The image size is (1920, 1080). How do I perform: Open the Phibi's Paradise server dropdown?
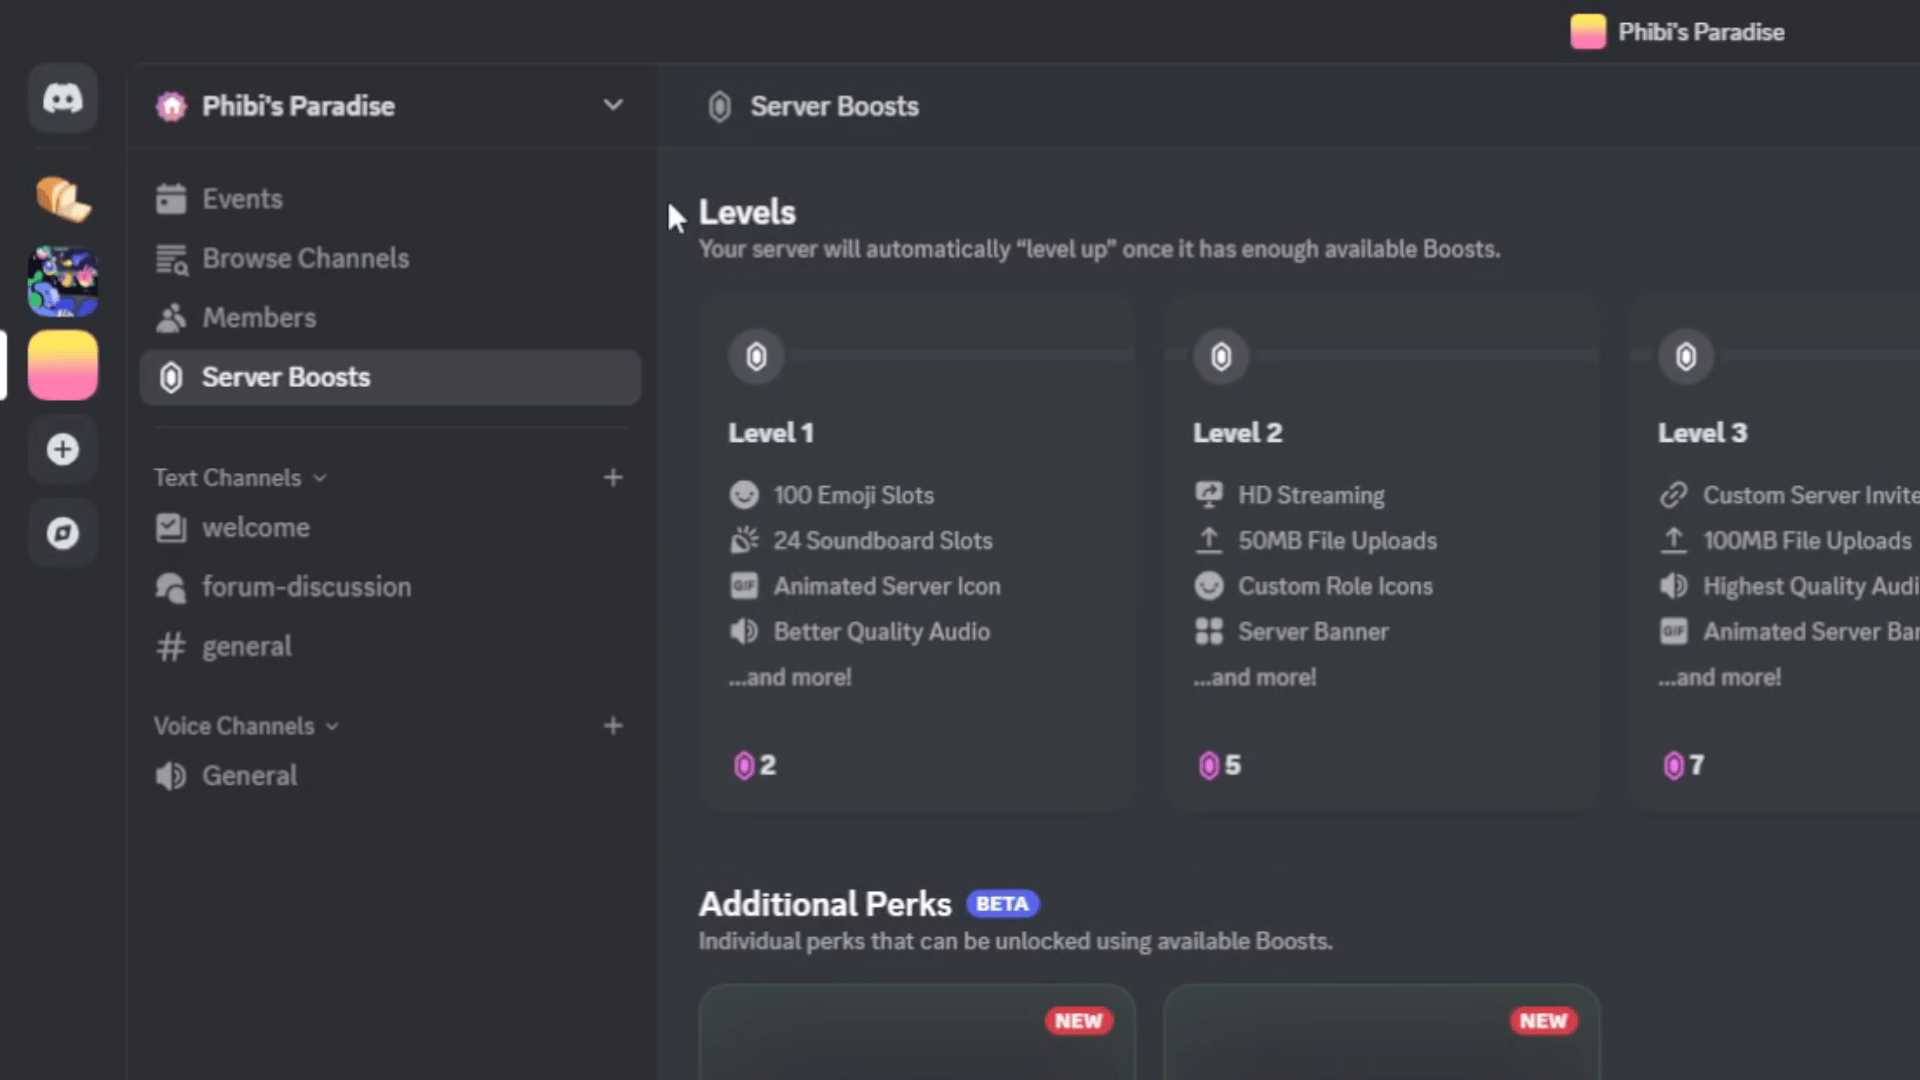(613, 105)
